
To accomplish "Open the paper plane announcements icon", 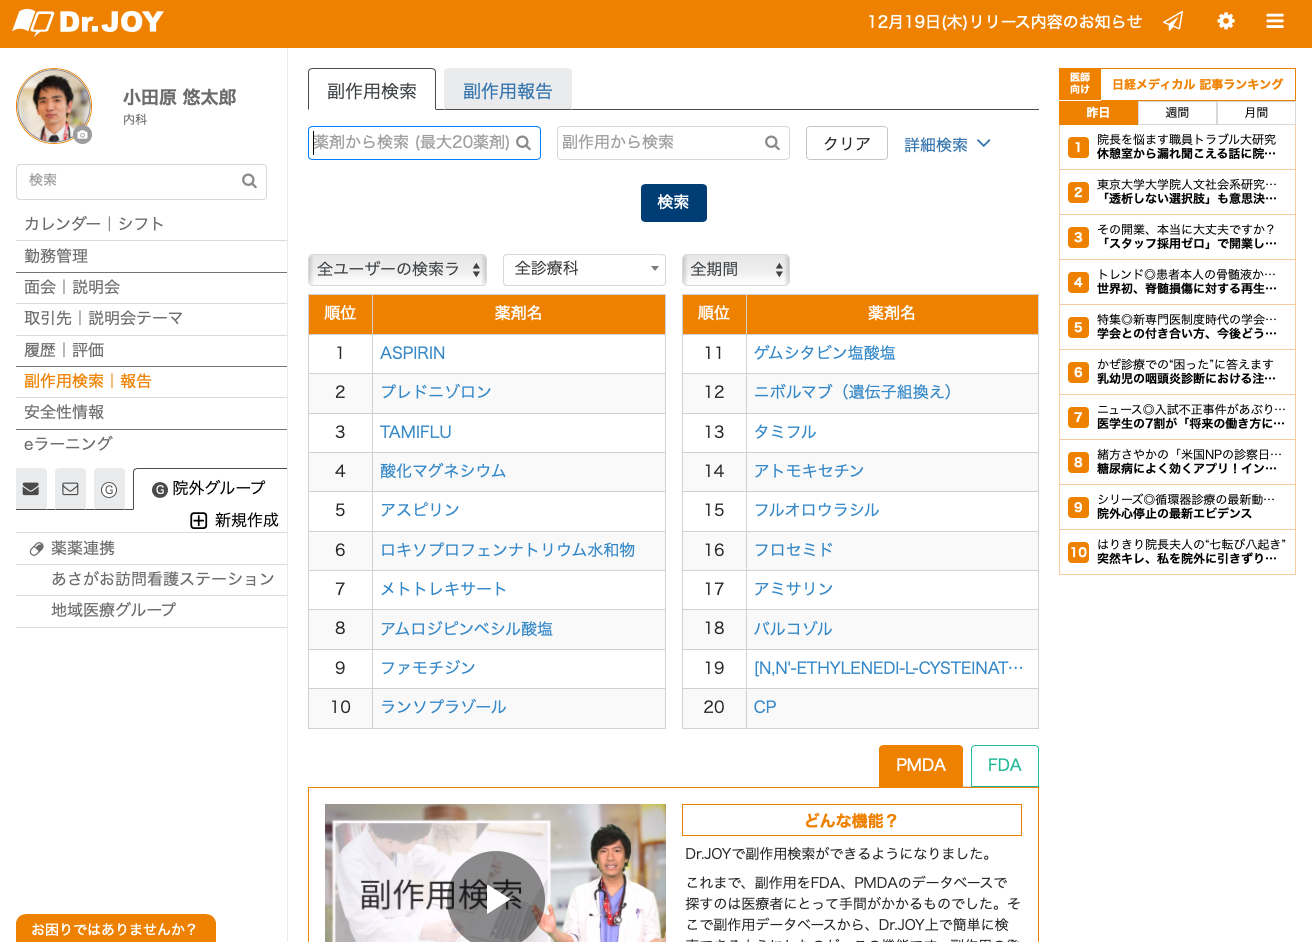I will [x=1174, y=21].
